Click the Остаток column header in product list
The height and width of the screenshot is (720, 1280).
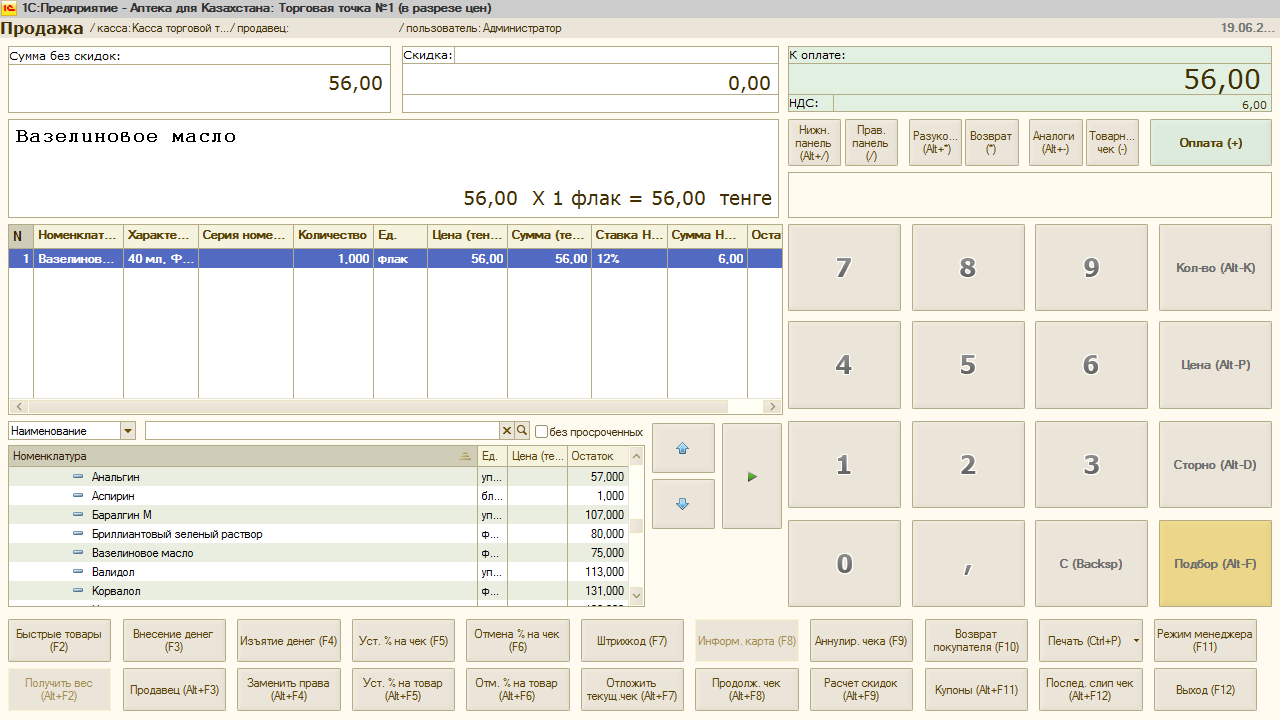pyautogui.click(x=592, y=456)
